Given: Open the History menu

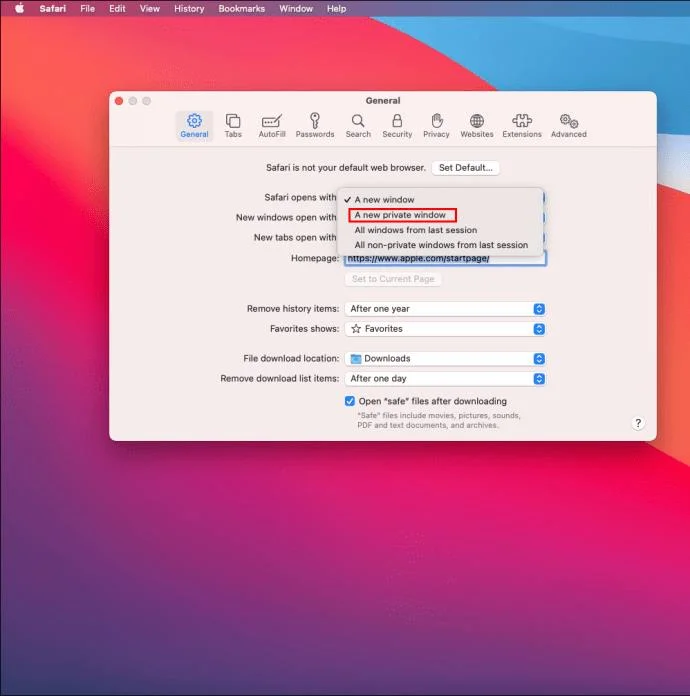Looking at the screenshot, I should (x=189, y=8).
